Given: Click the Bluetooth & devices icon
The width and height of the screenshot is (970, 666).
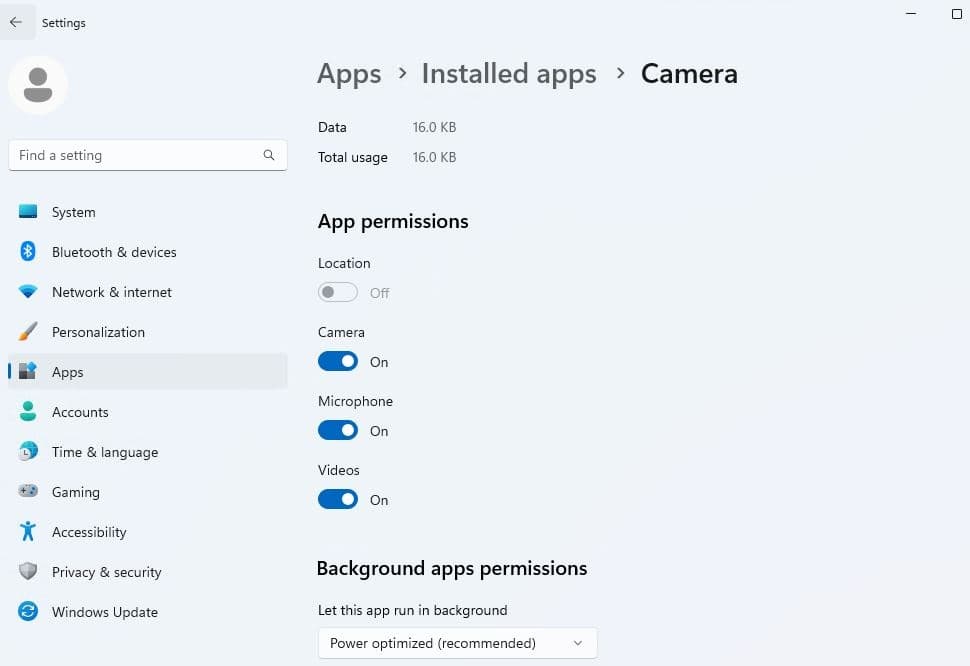Looking at the screenshot, I should pos(28,252).
